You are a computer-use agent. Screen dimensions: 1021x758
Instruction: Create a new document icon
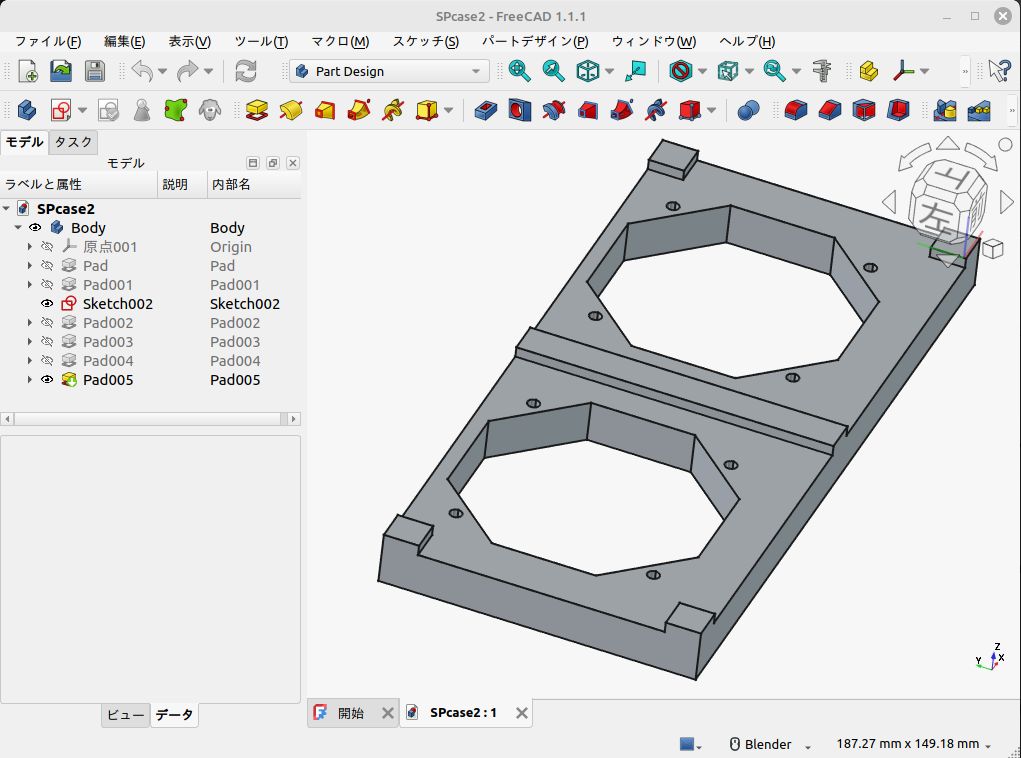27,71
